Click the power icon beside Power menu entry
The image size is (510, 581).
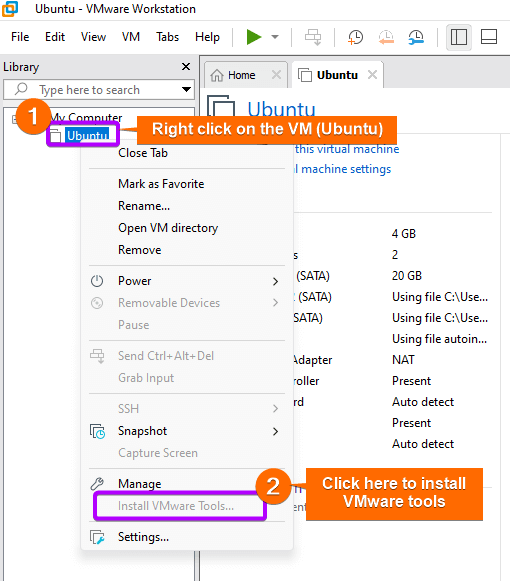(97, 281)
